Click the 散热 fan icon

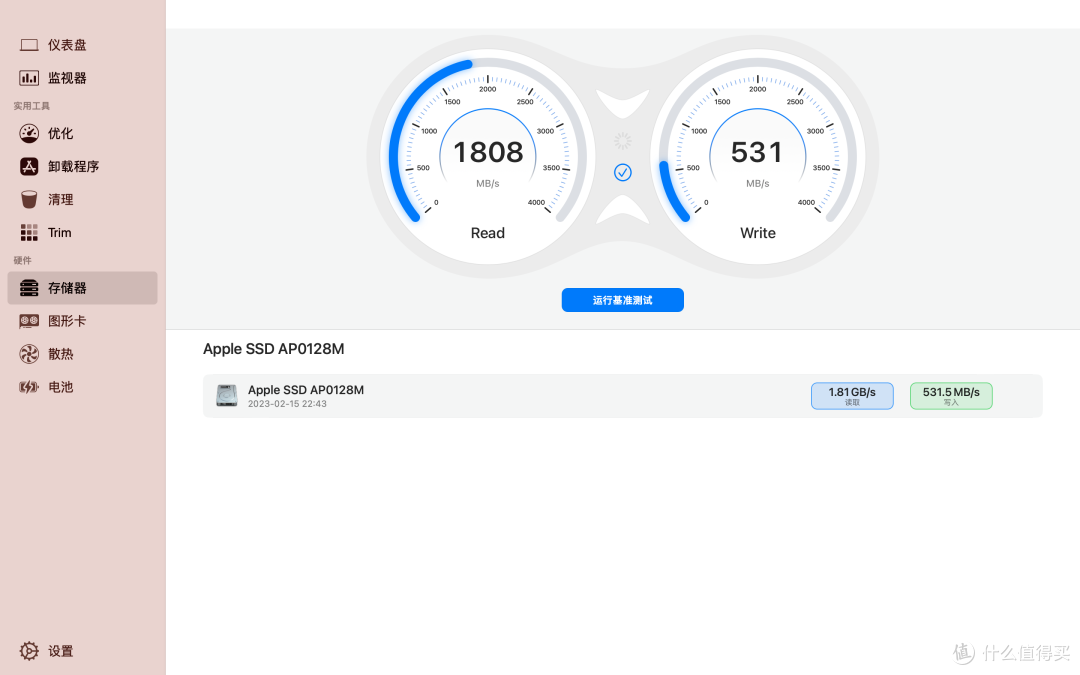coord(29,353)
